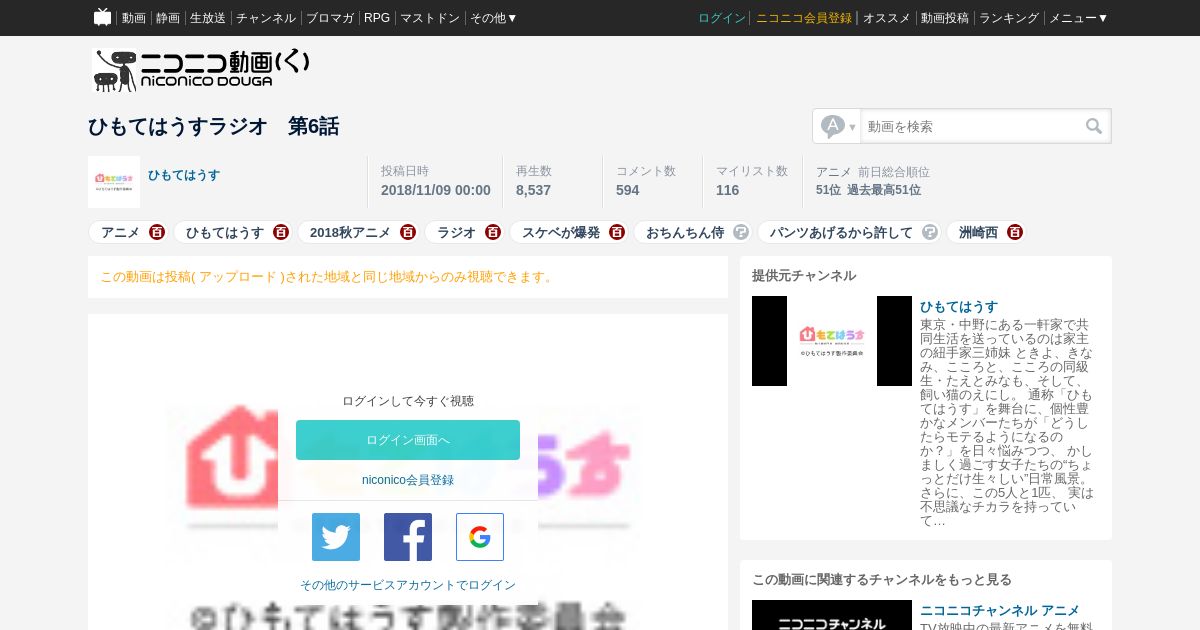Open the 静画 menu item
Screen dimensions: 1200x630
168,18
